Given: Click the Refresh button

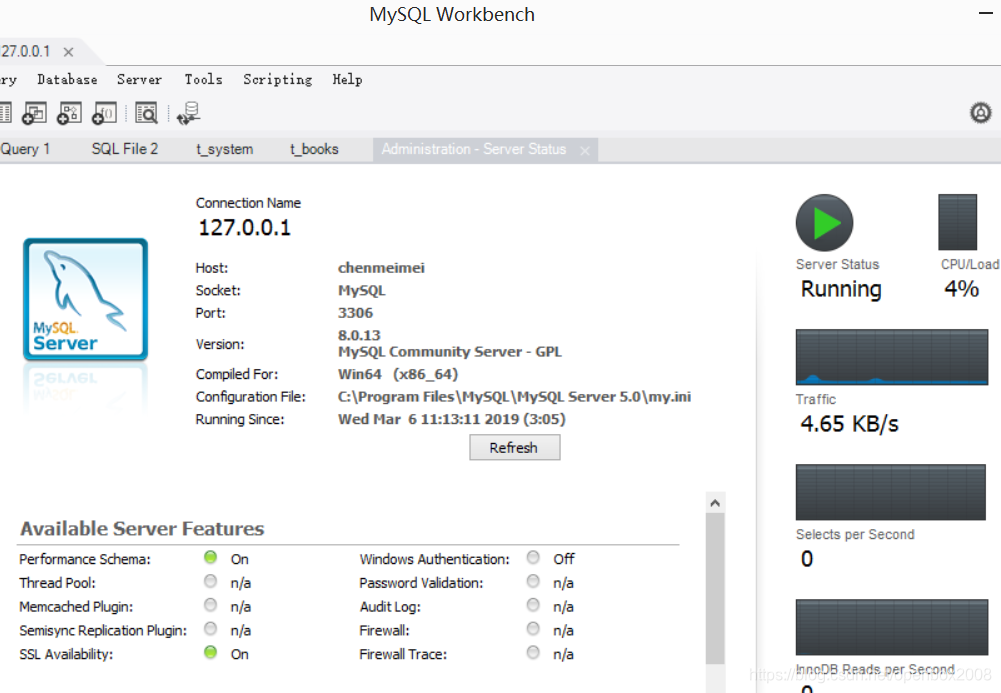Looking at the screenshot, I should (x=515, y=447).
